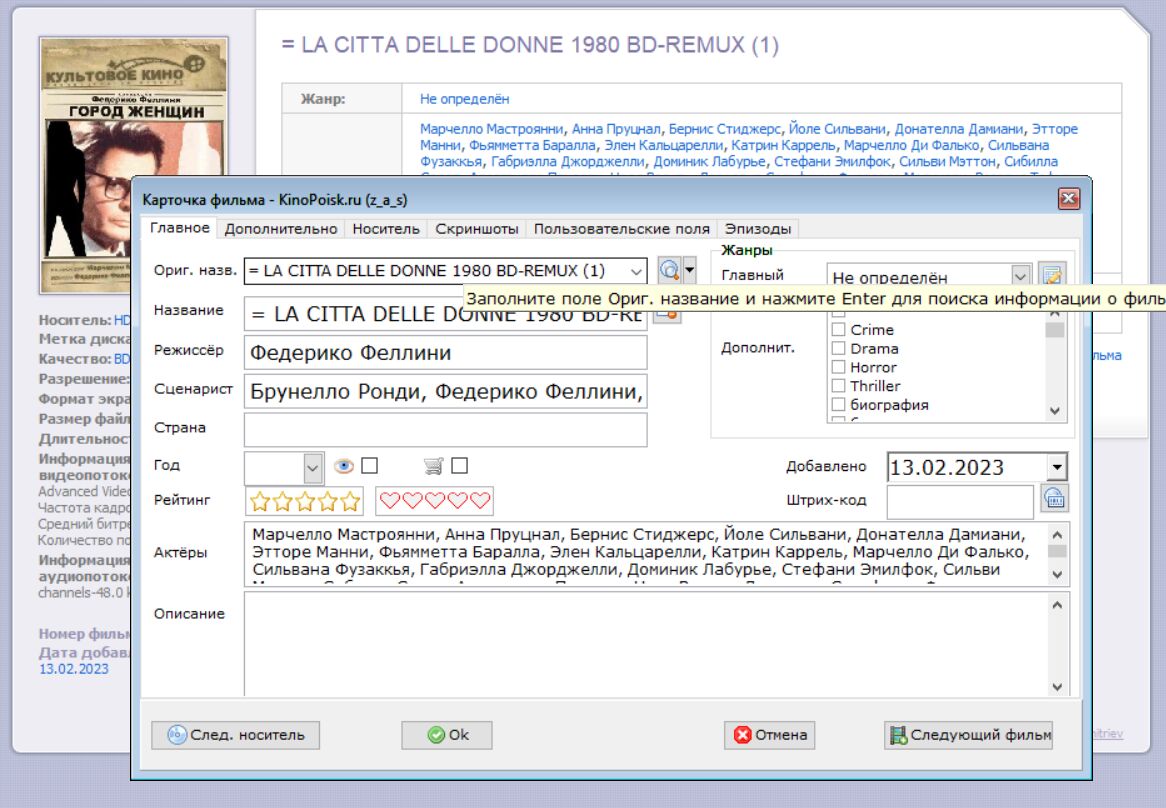Image resolution: width=1166 pixels, height=808 pixels.
Task: Click the last red heart rating
Action: 481,501
